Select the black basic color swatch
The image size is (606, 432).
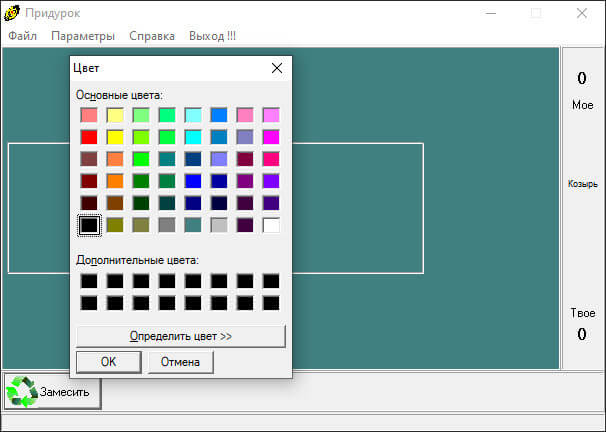[89, 225]
